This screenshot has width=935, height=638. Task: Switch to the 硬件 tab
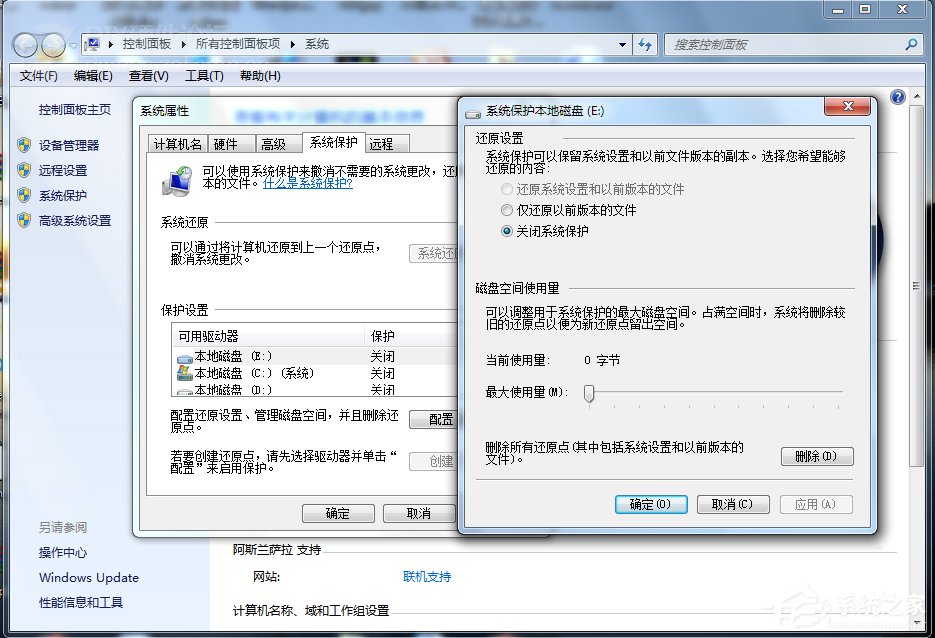click(230, 143)
